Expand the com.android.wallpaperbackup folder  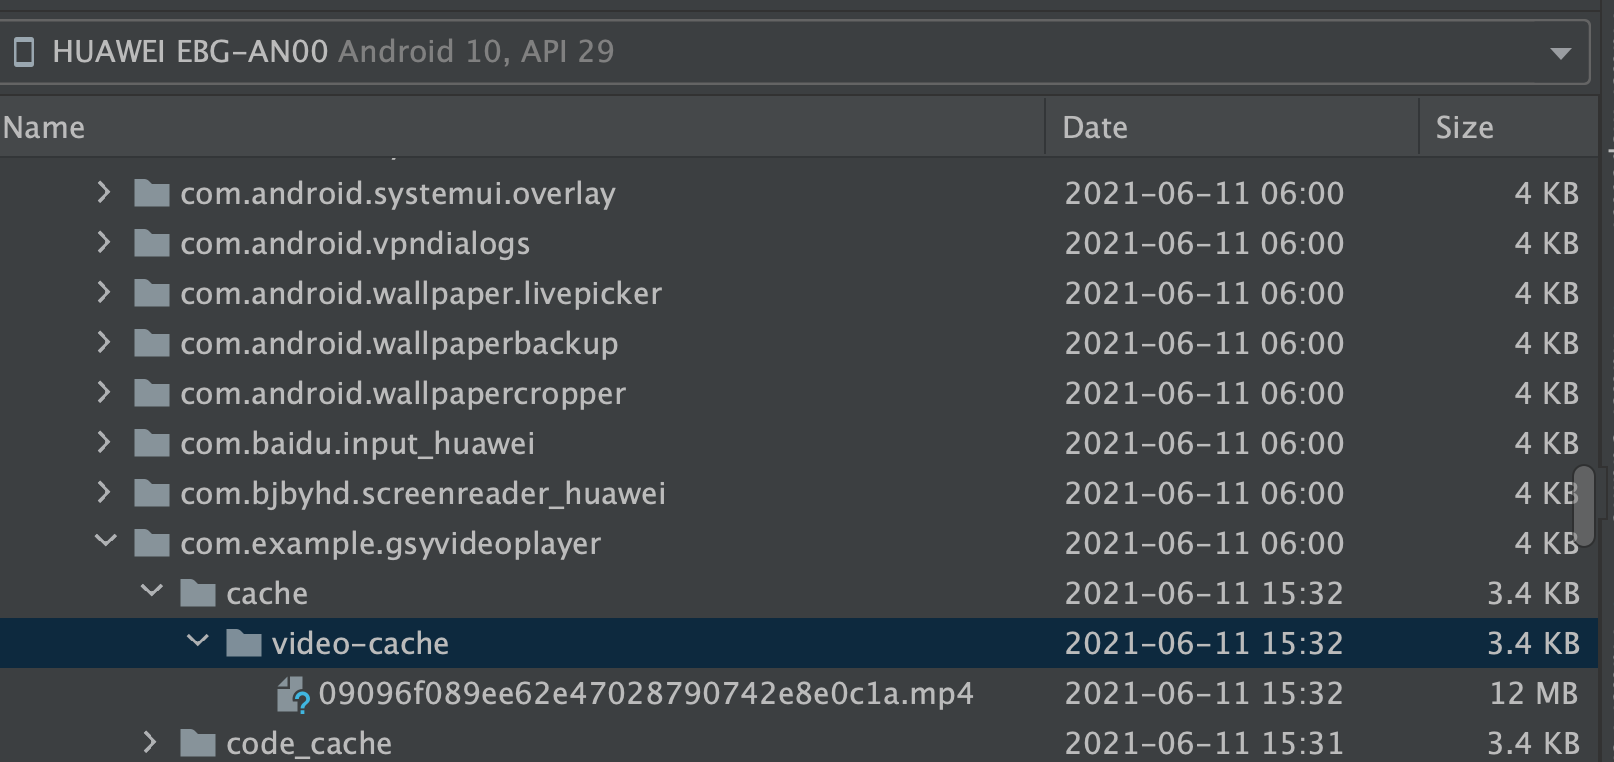click(x=103, y=343)
